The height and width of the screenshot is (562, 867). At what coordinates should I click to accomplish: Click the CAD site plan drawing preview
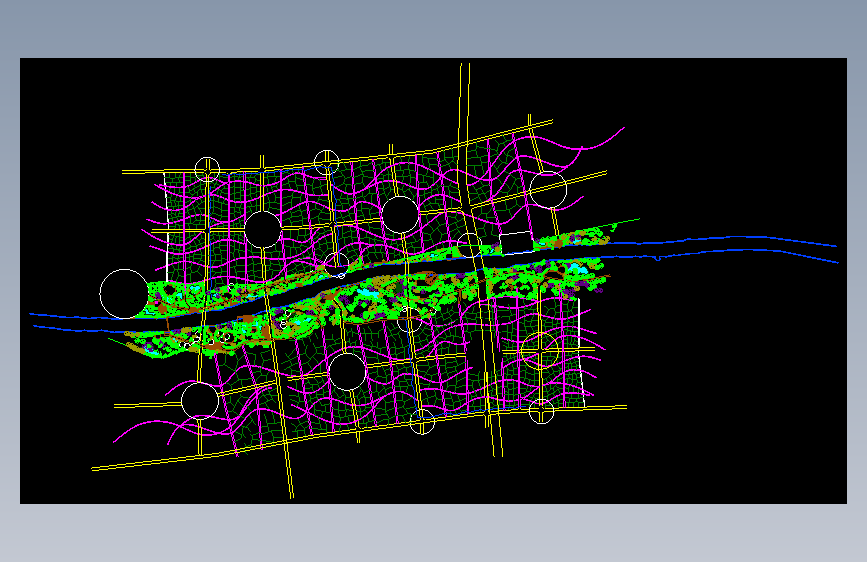click(433, 280)
